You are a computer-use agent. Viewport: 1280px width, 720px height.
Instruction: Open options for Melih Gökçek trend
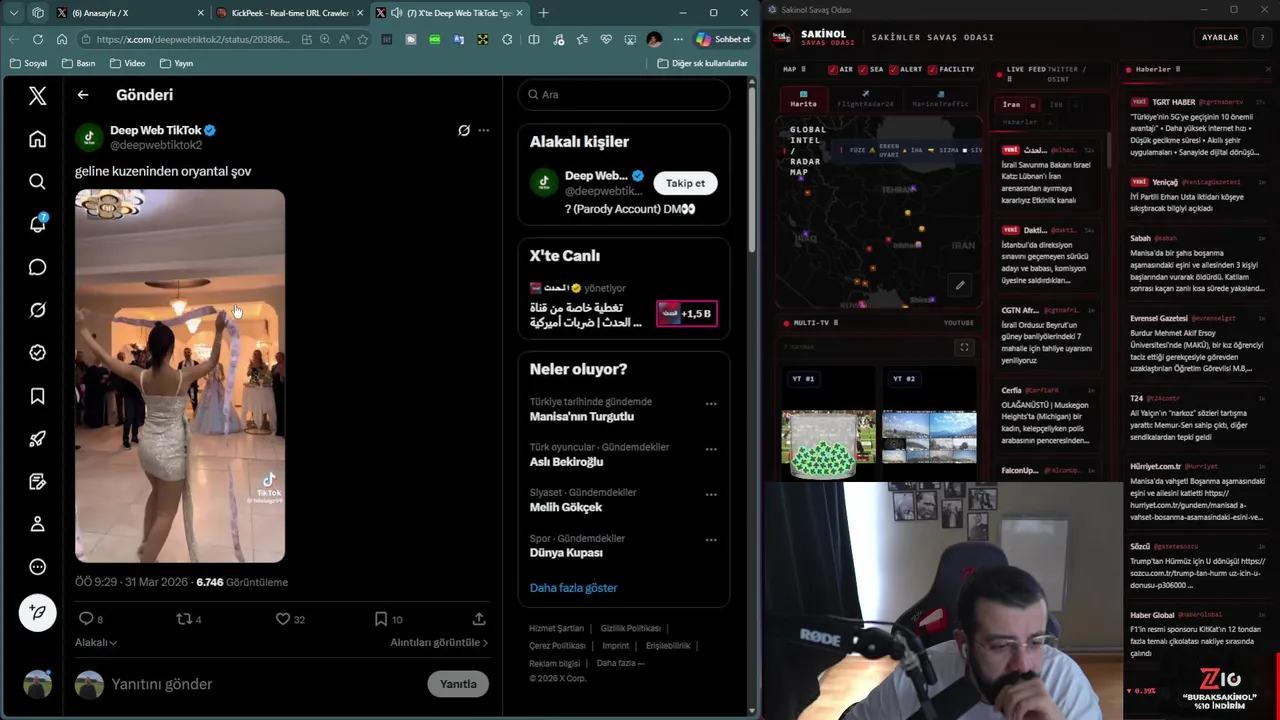(711, 494)
